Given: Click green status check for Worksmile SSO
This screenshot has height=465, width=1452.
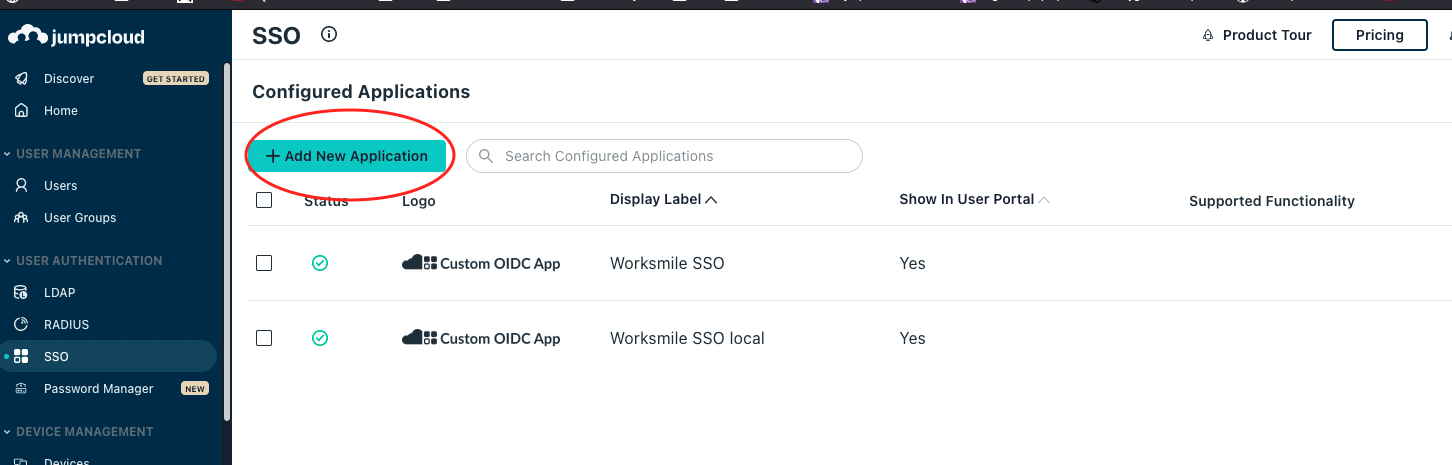Looking at the screenshot, I should 320,263.
